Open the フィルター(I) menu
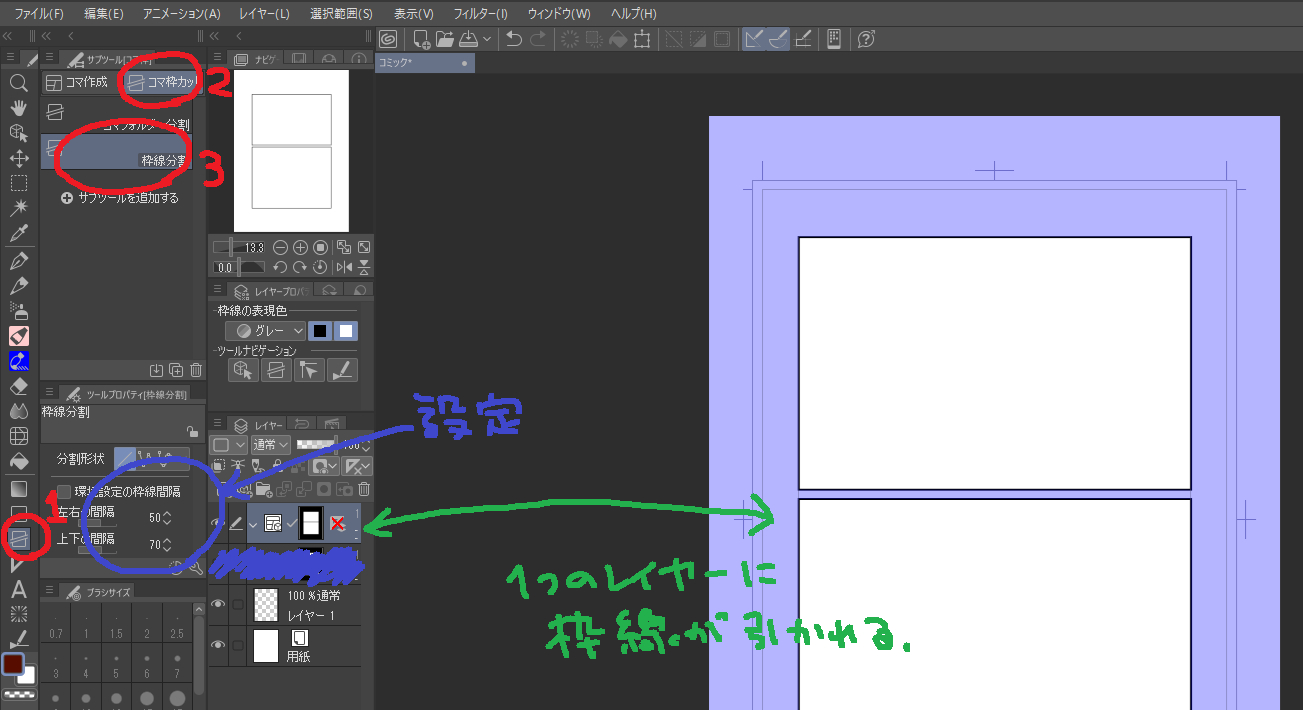This screenshot has height=710, width=1303. 480,14
